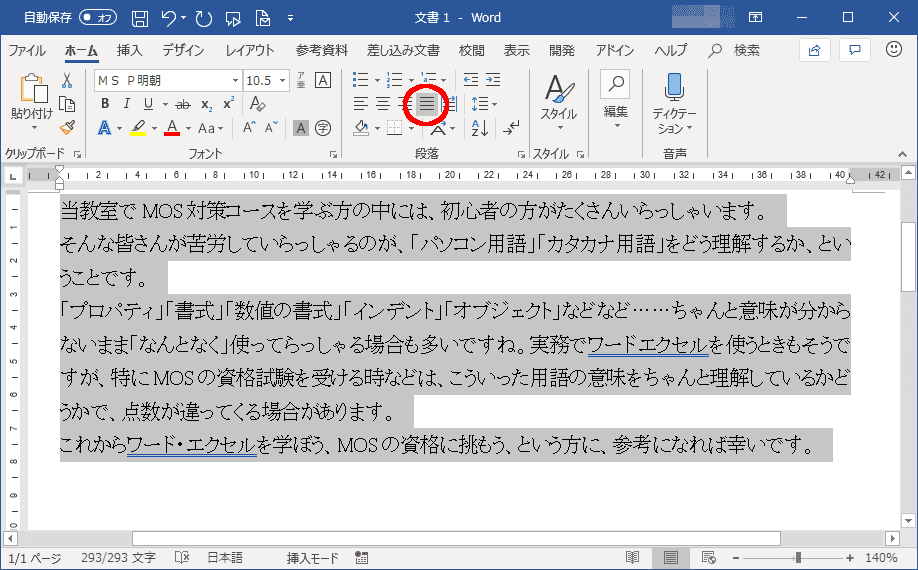Open the font name dropdown
This screenshot has width=918, height=570.
(x=235, y=80)
